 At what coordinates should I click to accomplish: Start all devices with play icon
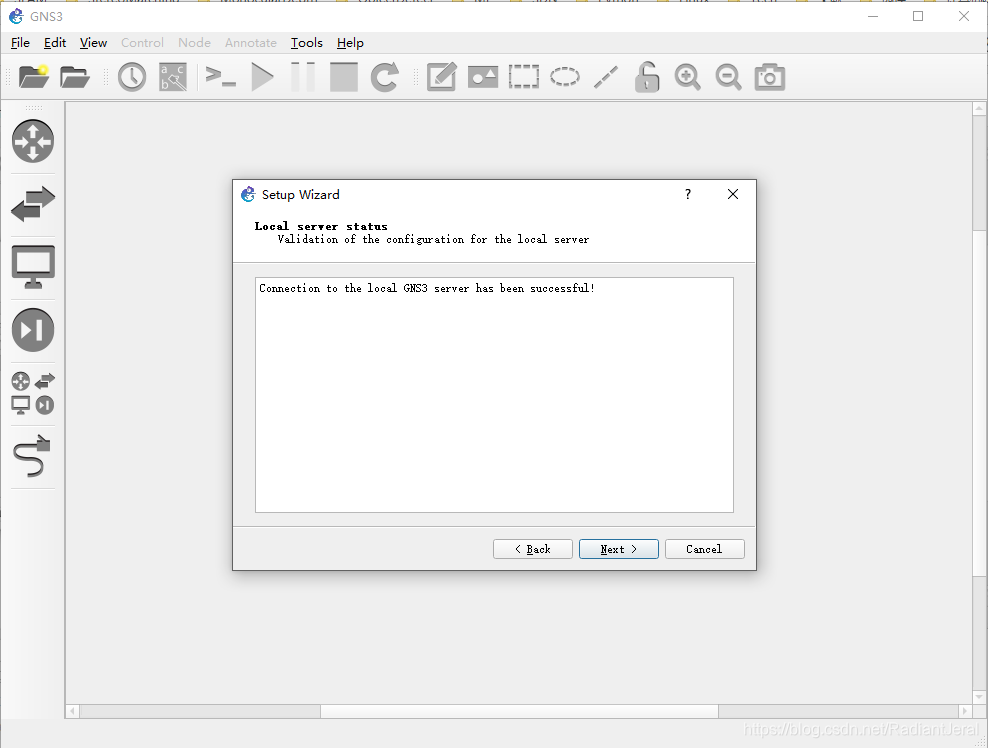point(262,77)
